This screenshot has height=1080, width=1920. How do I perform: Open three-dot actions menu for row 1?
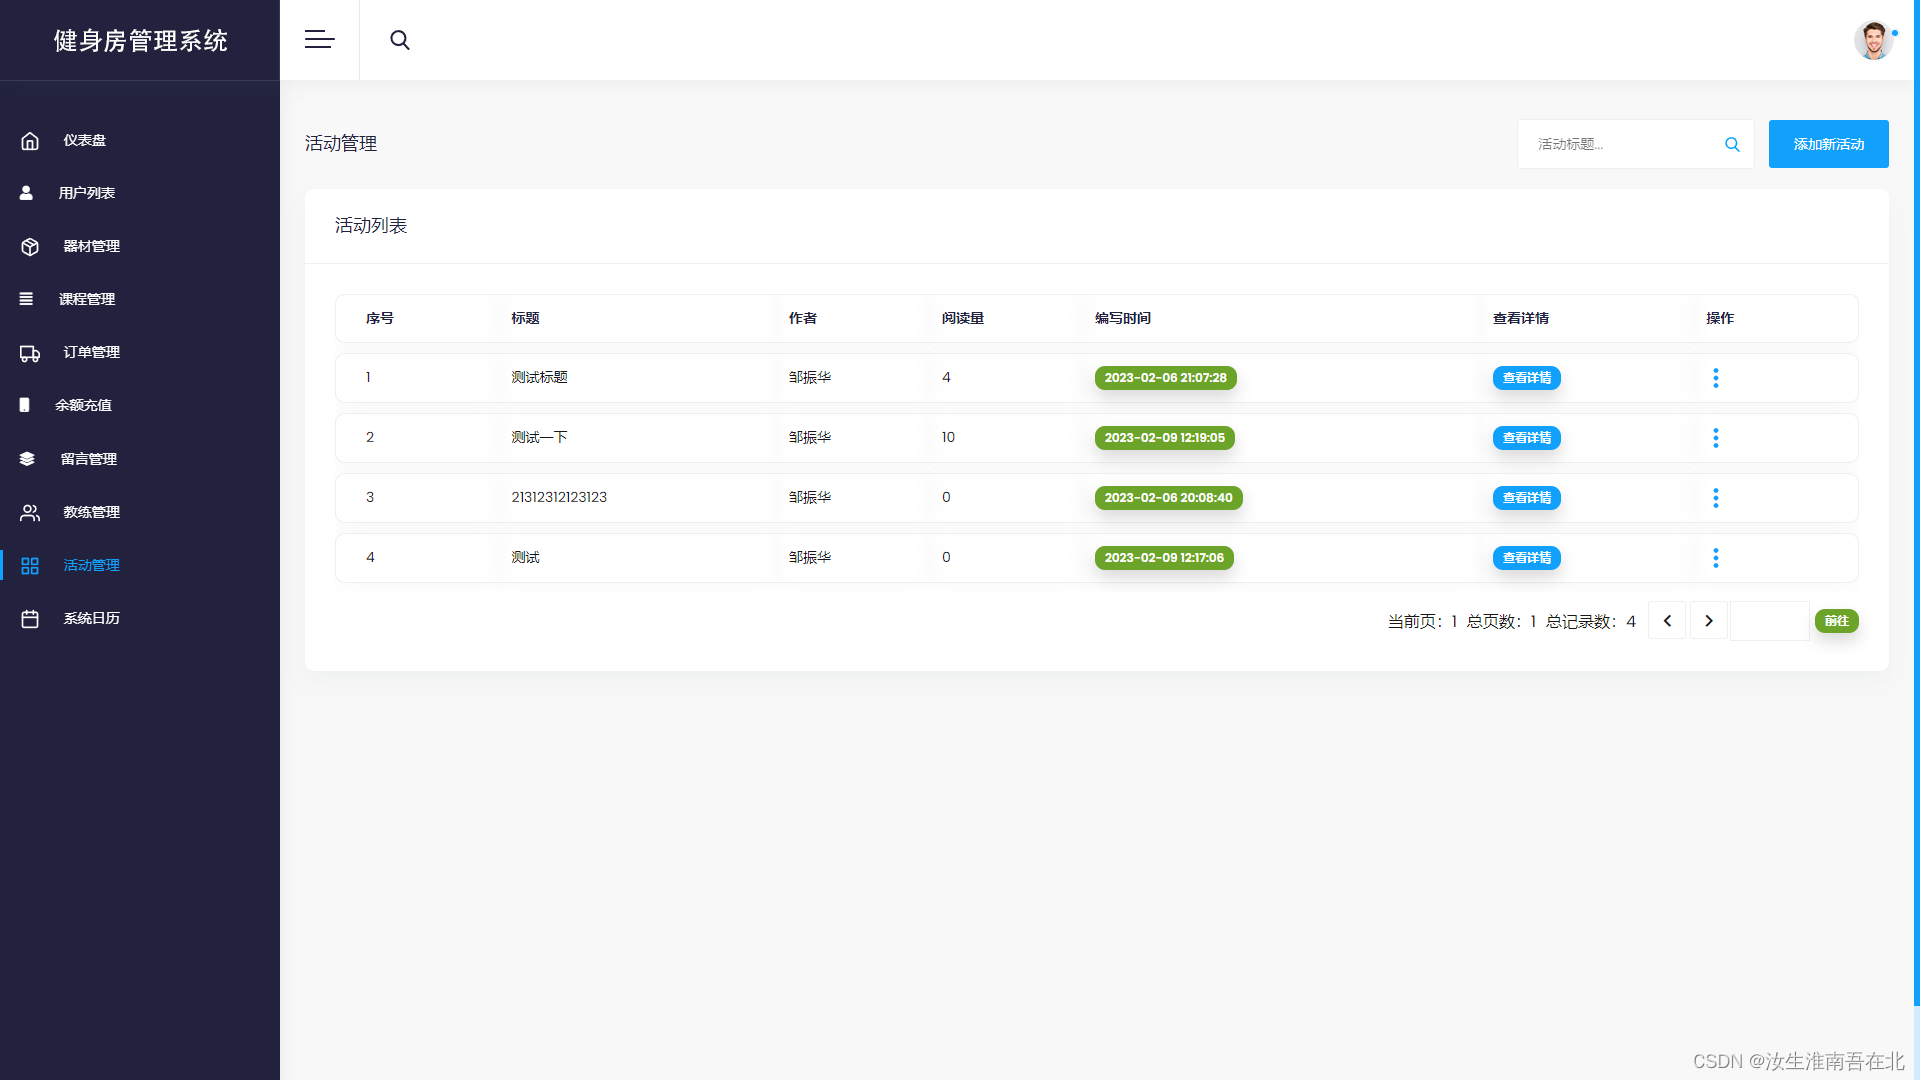tap(1715, 378)
